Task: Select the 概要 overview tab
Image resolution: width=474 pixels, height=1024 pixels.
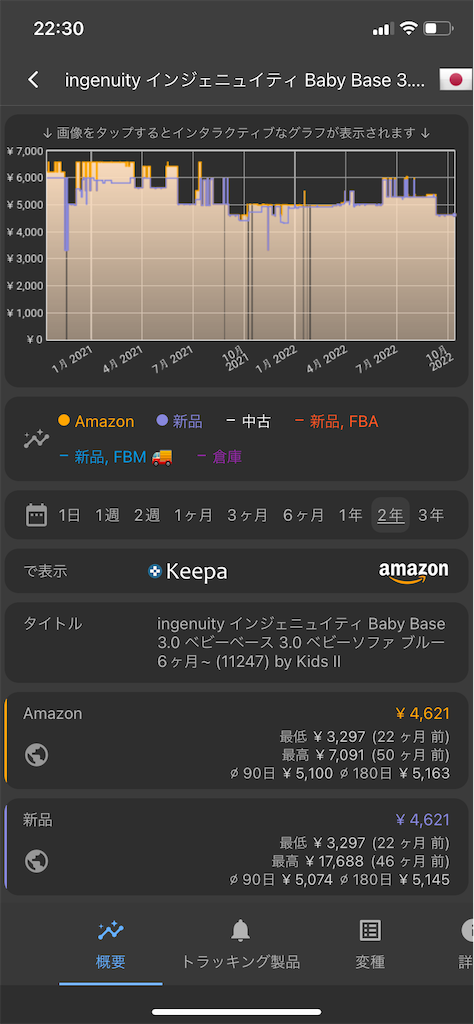Action: [110, 944]
